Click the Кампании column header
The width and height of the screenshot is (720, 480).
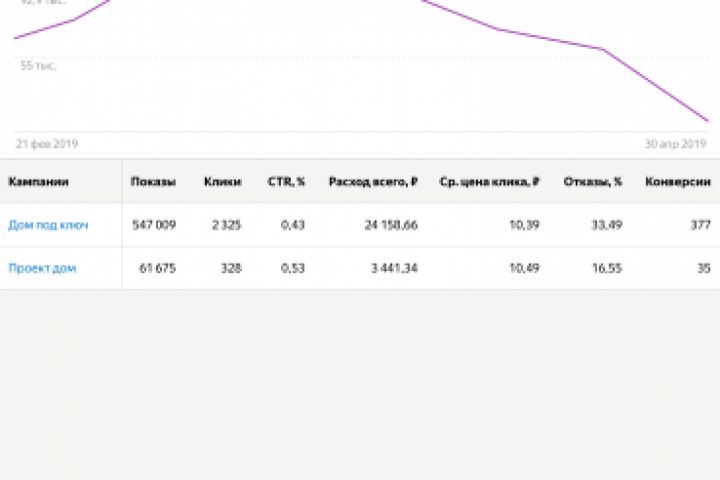[39, 182]
